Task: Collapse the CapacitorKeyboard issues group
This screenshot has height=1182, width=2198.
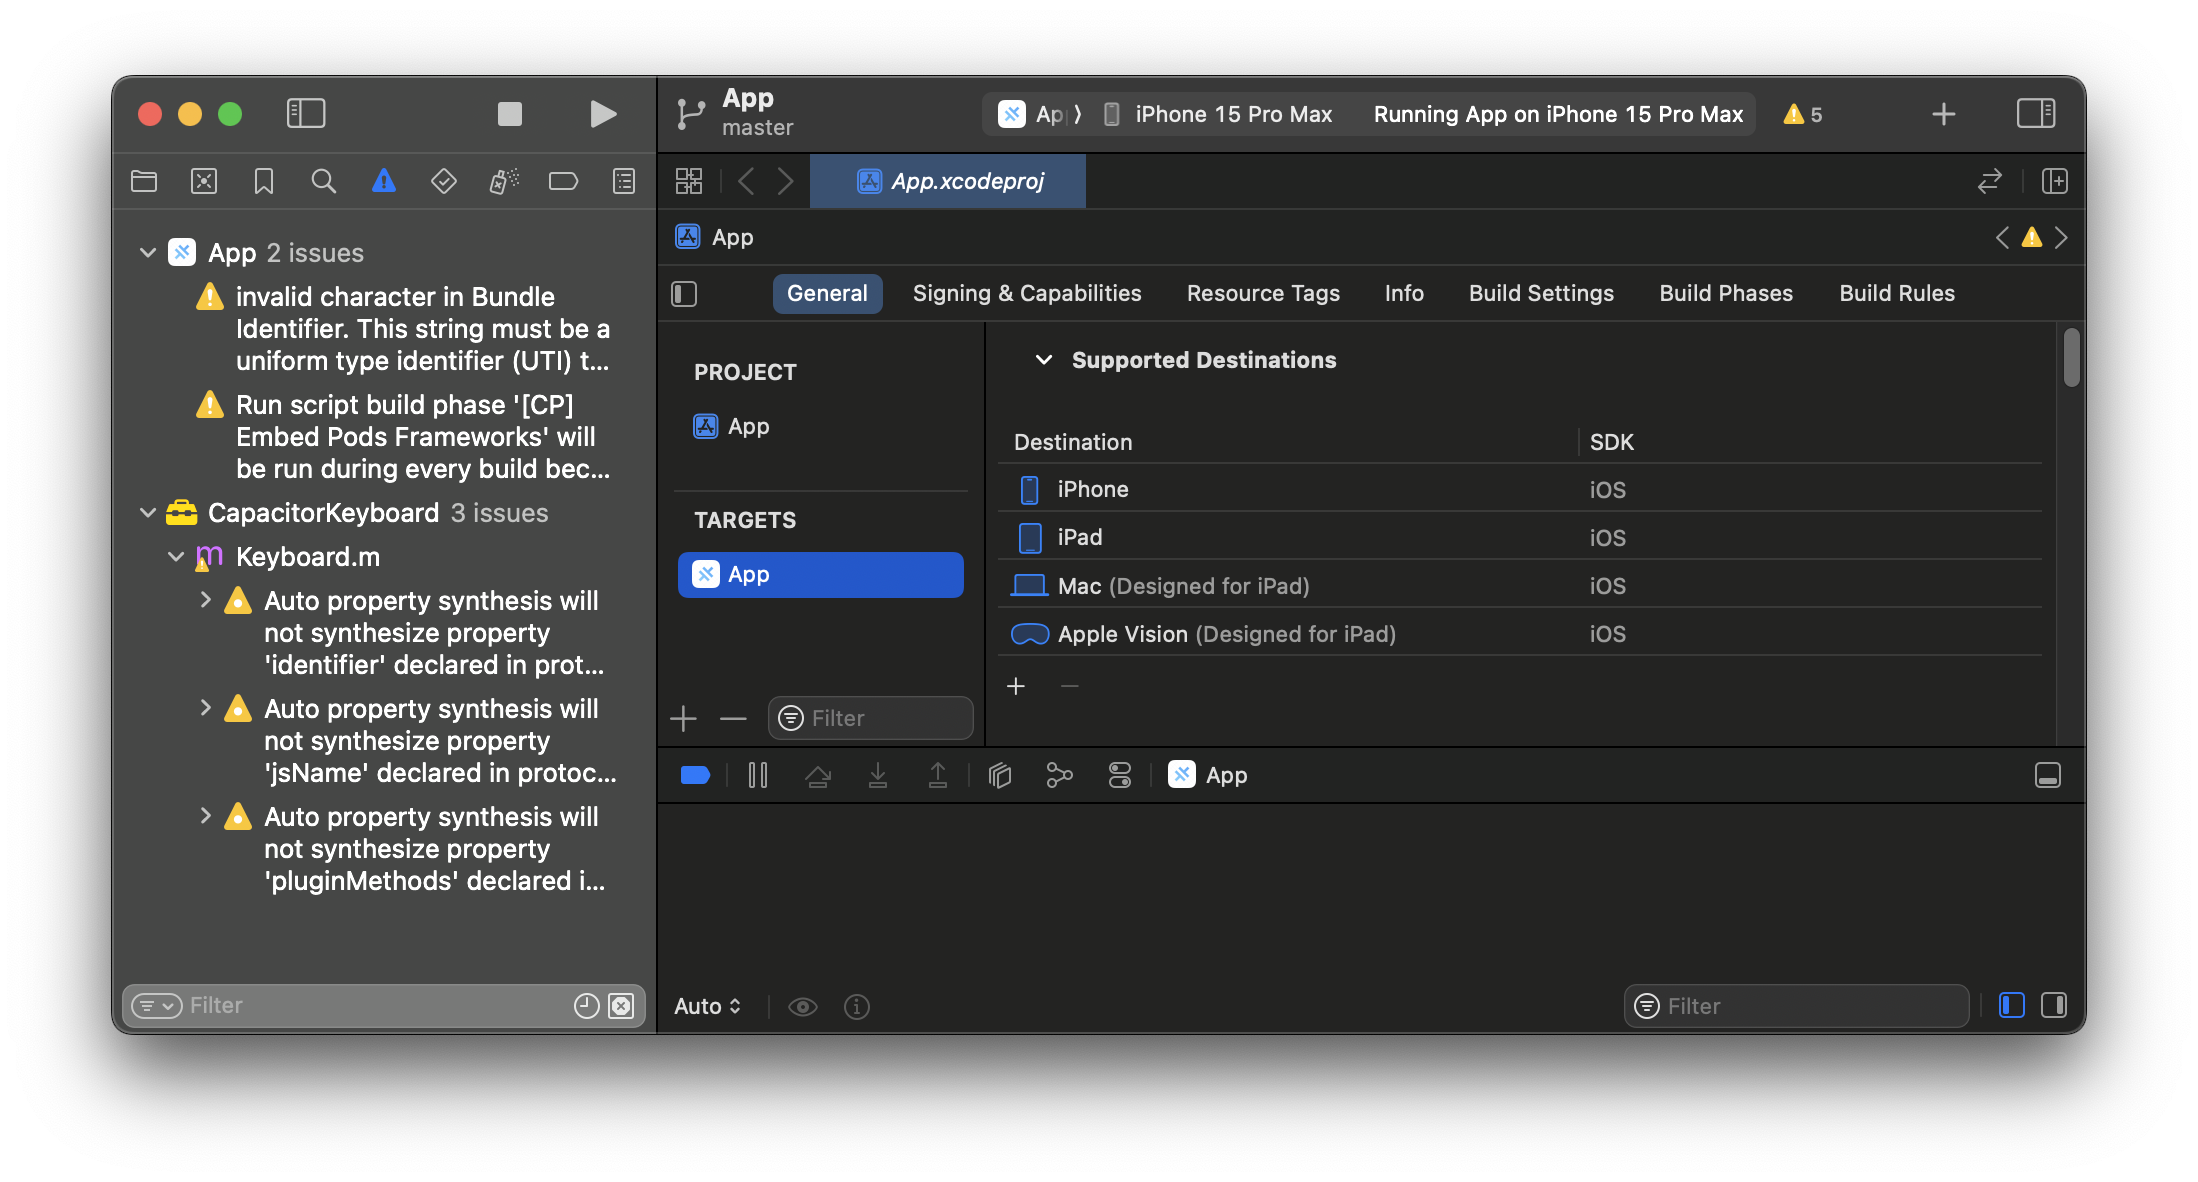Action: tap(148, 513)
